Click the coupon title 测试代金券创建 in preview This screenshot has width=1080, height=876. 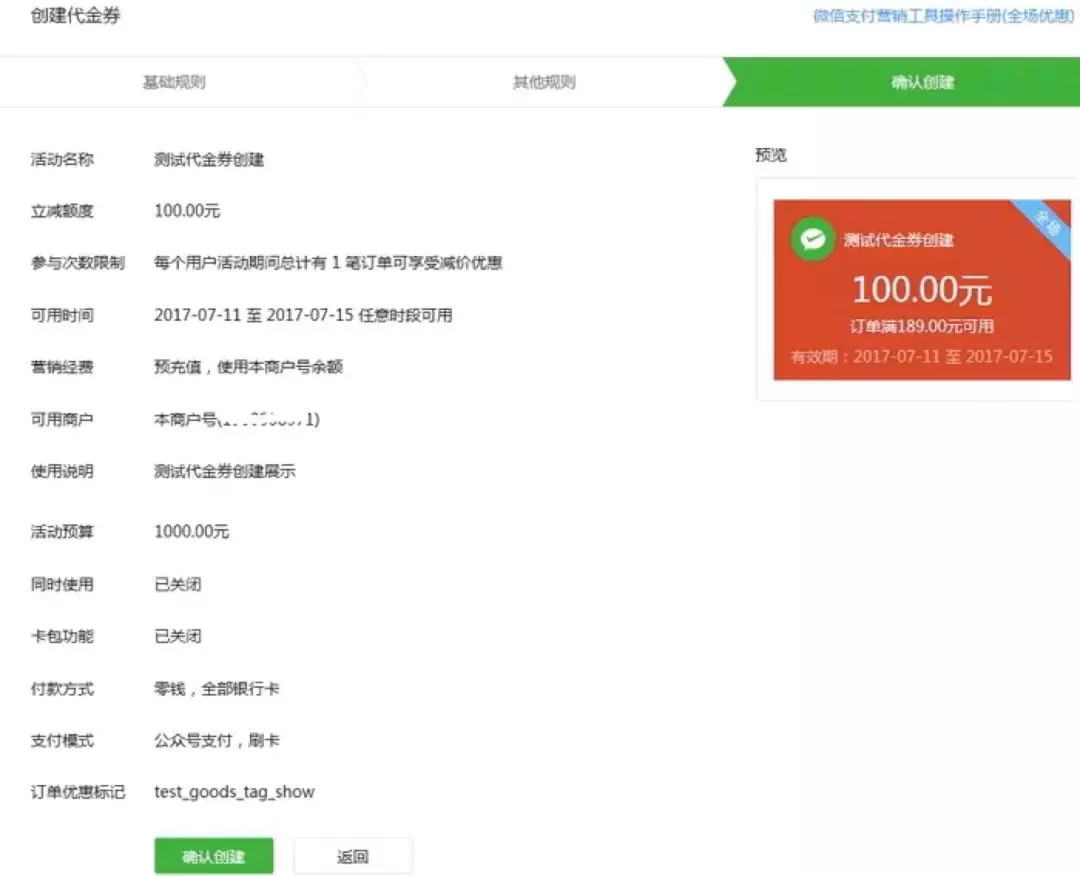(x=898, y=240)
